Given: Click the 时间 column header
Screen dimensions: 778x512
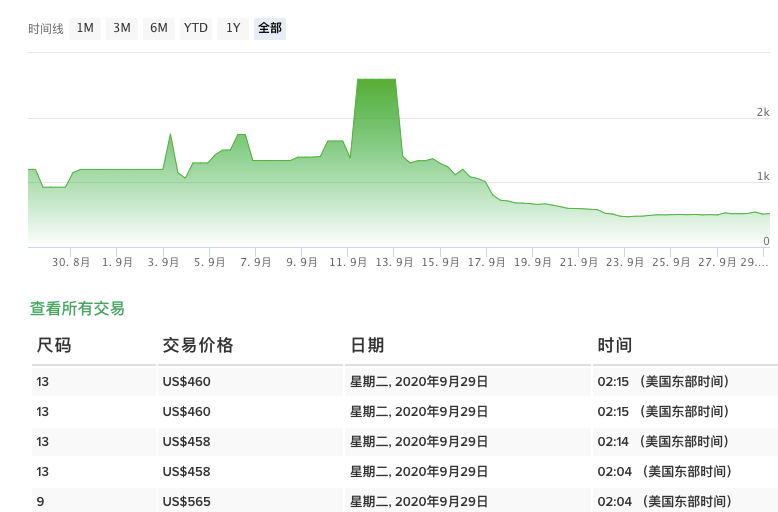Looking at the screenshot, I should (615, 345).
